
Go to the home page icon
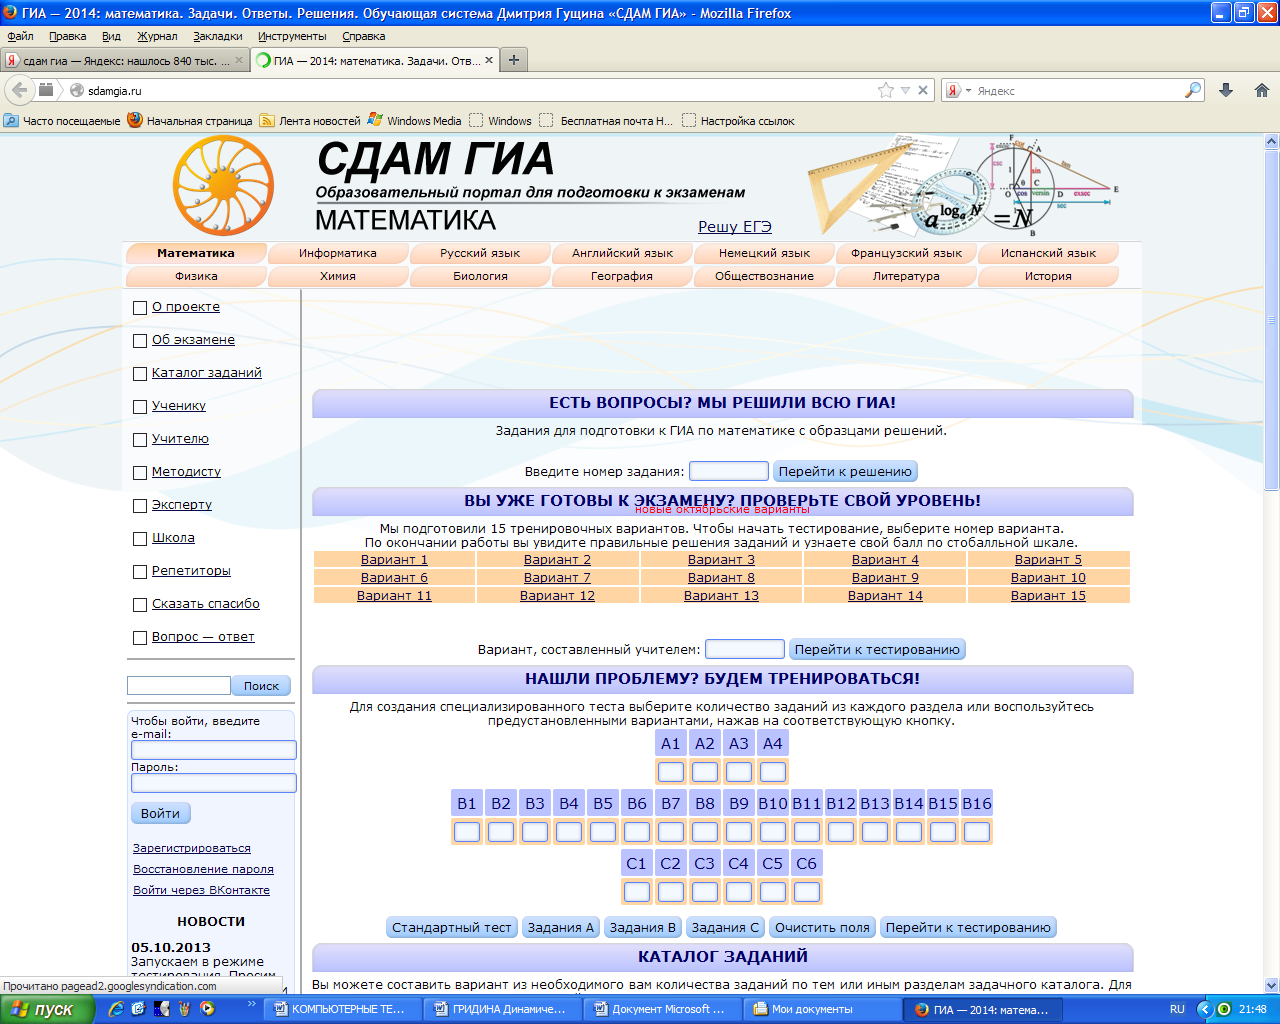(1261, 90)
